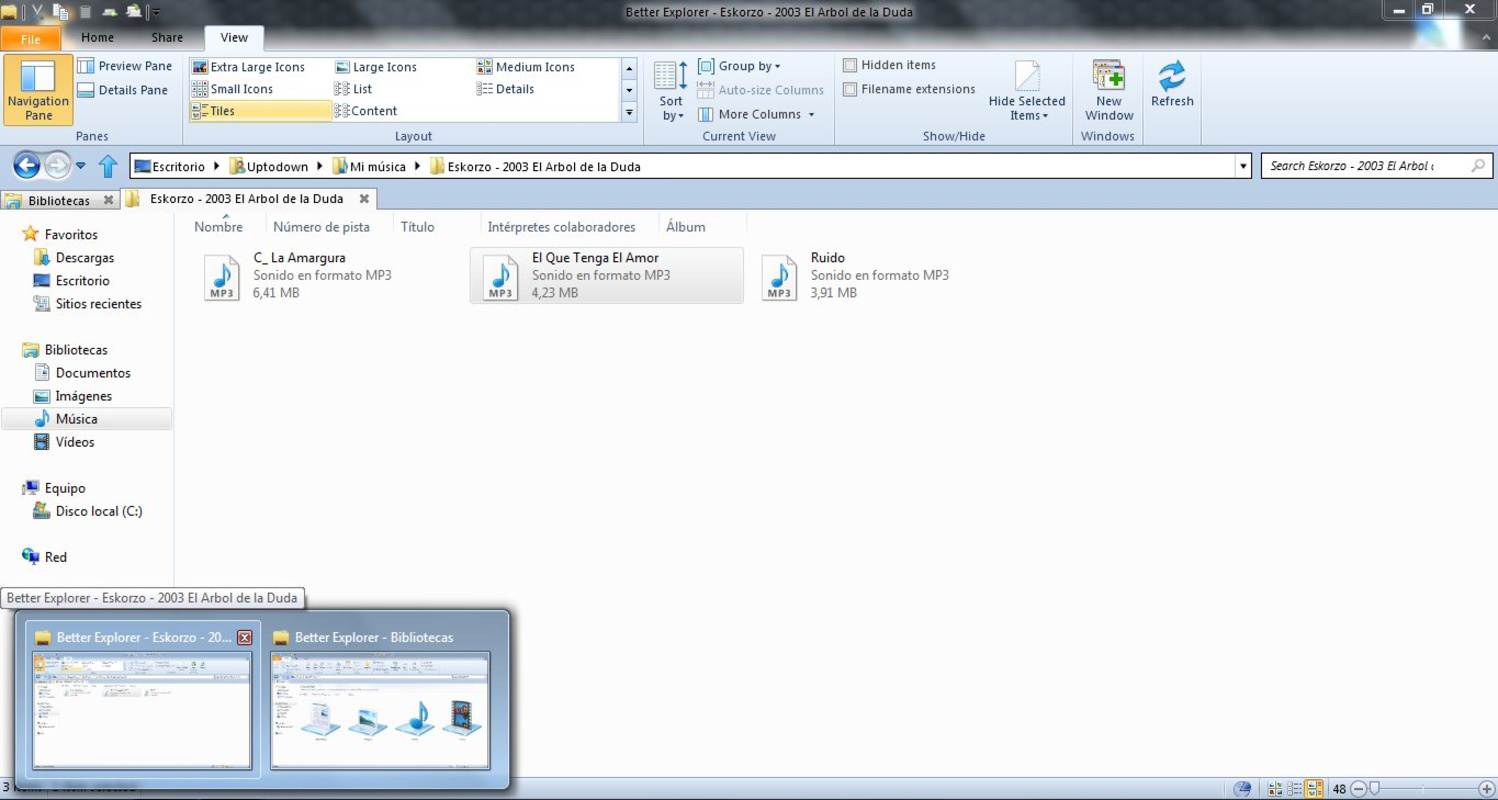Select the Ruido MP3 file

(x=885, y=275)
